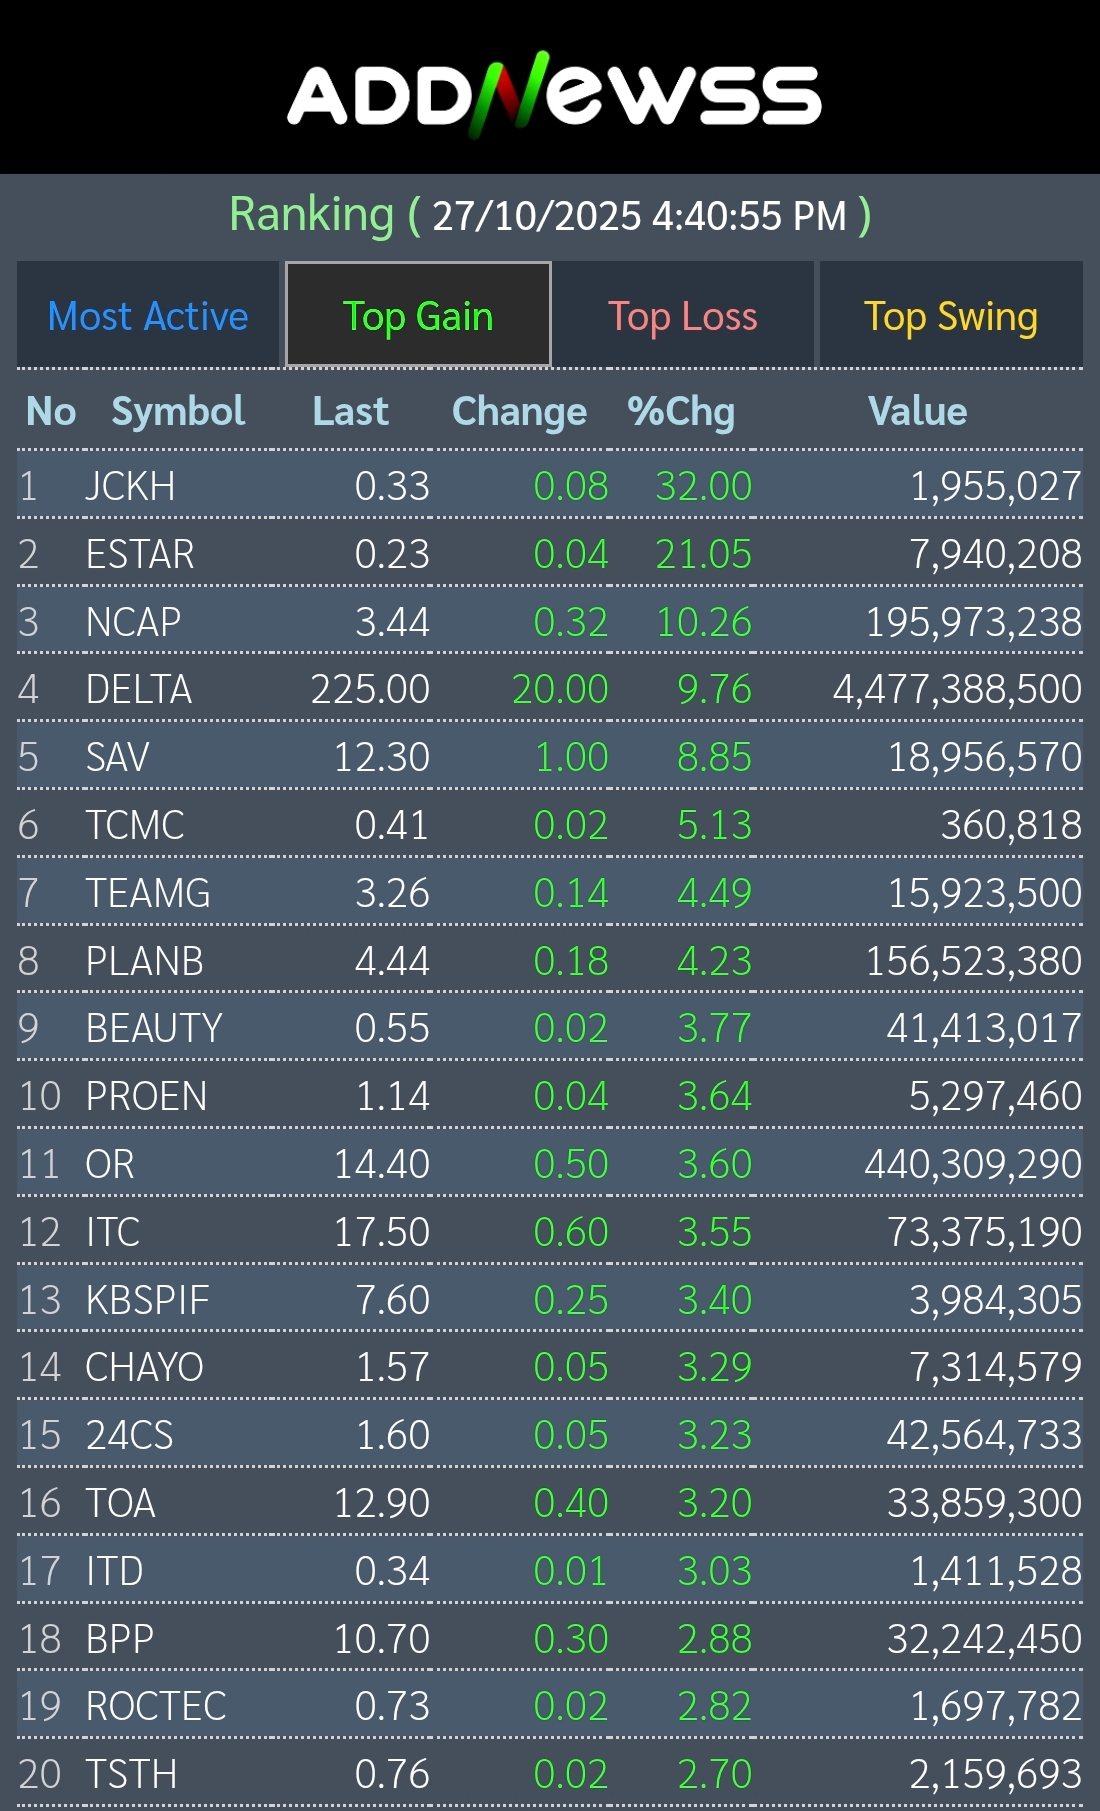Click the ROCTEC symbol
Screen dimensions: 1100x1811
[156, 1706]
